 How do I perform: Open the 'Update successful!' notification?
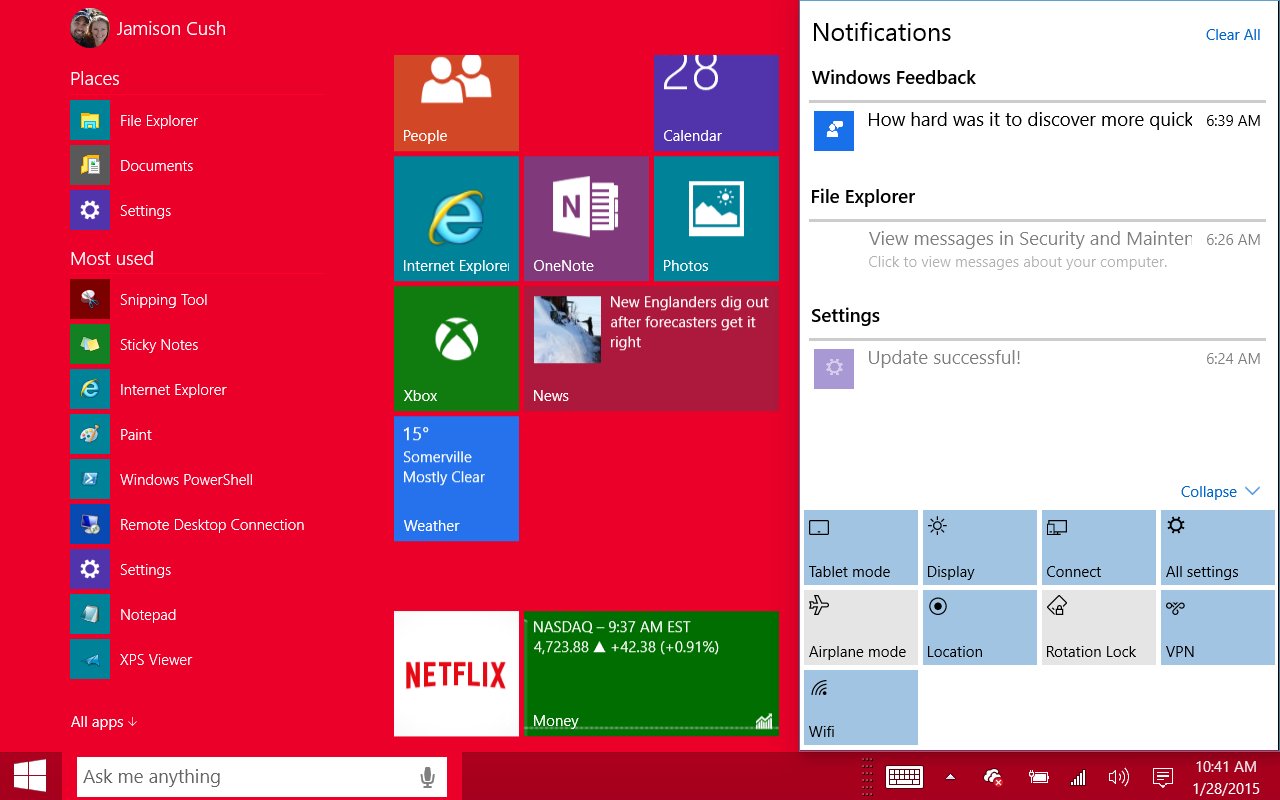click(x=1037, y=368)
